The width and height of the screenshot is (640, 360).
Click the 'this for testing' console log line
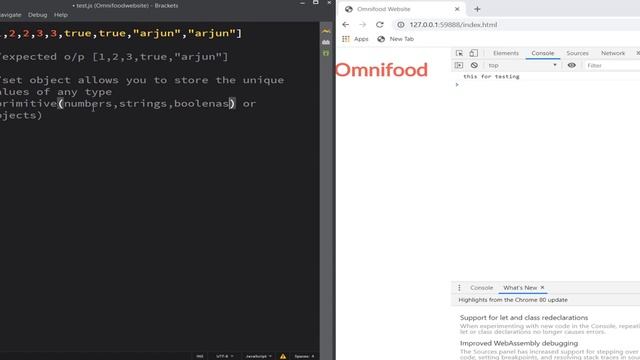(x=491, y=76)
